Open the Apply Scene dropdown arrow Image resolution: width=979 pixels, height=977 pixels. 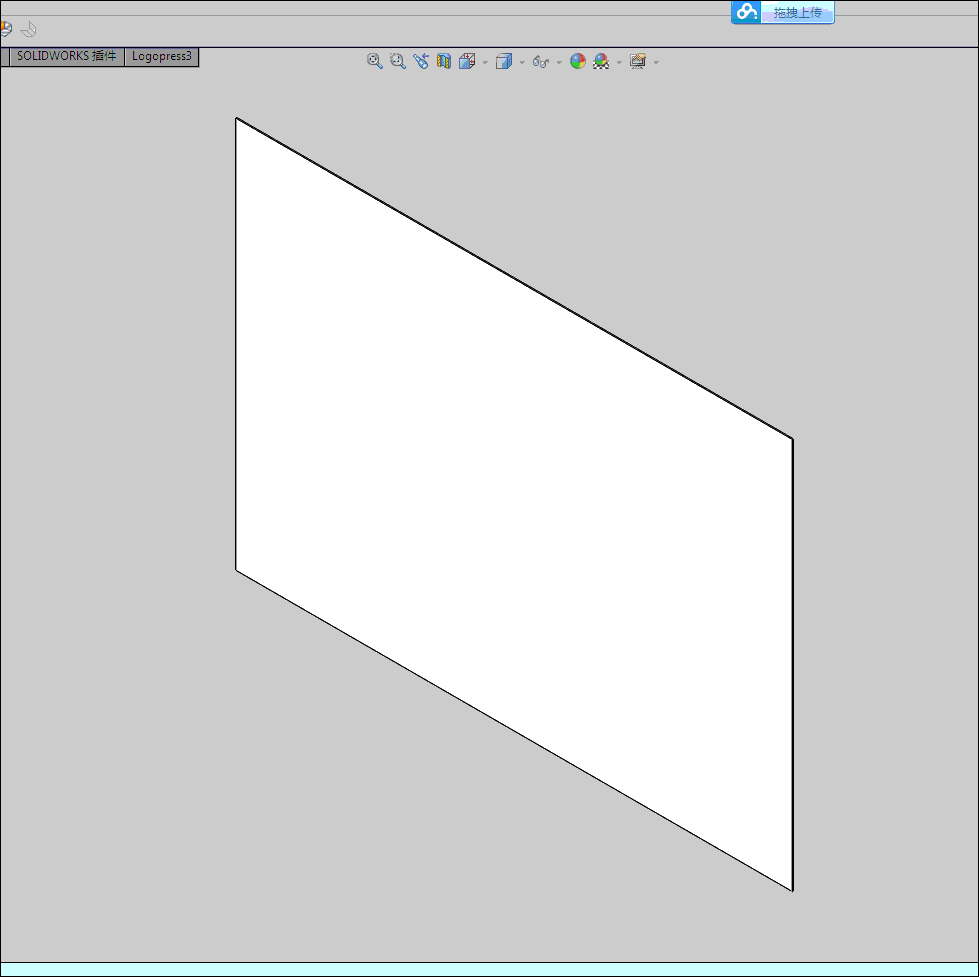click(x=619, y=62)
